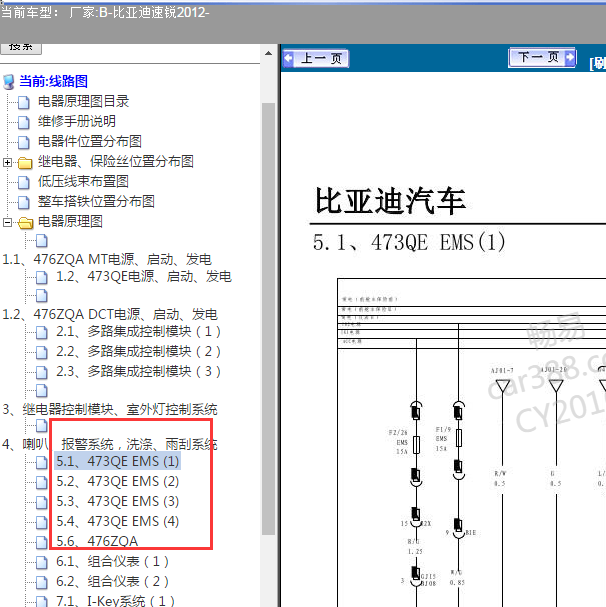Open 电器件位置分布图 entry
The height and width of the screenshot is (607, 606).
click(89, 141)
